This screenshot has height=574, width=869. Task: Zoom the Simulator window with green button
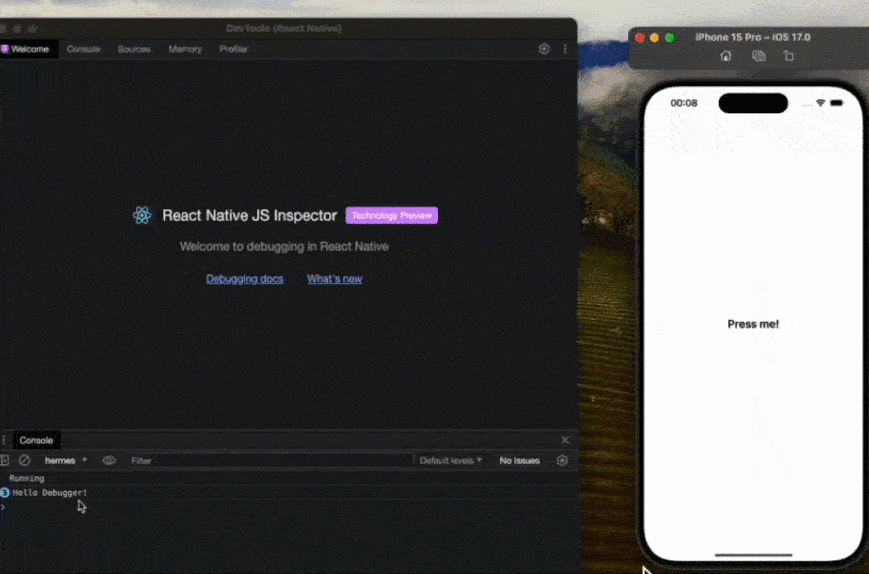click(x=669, y=38)
